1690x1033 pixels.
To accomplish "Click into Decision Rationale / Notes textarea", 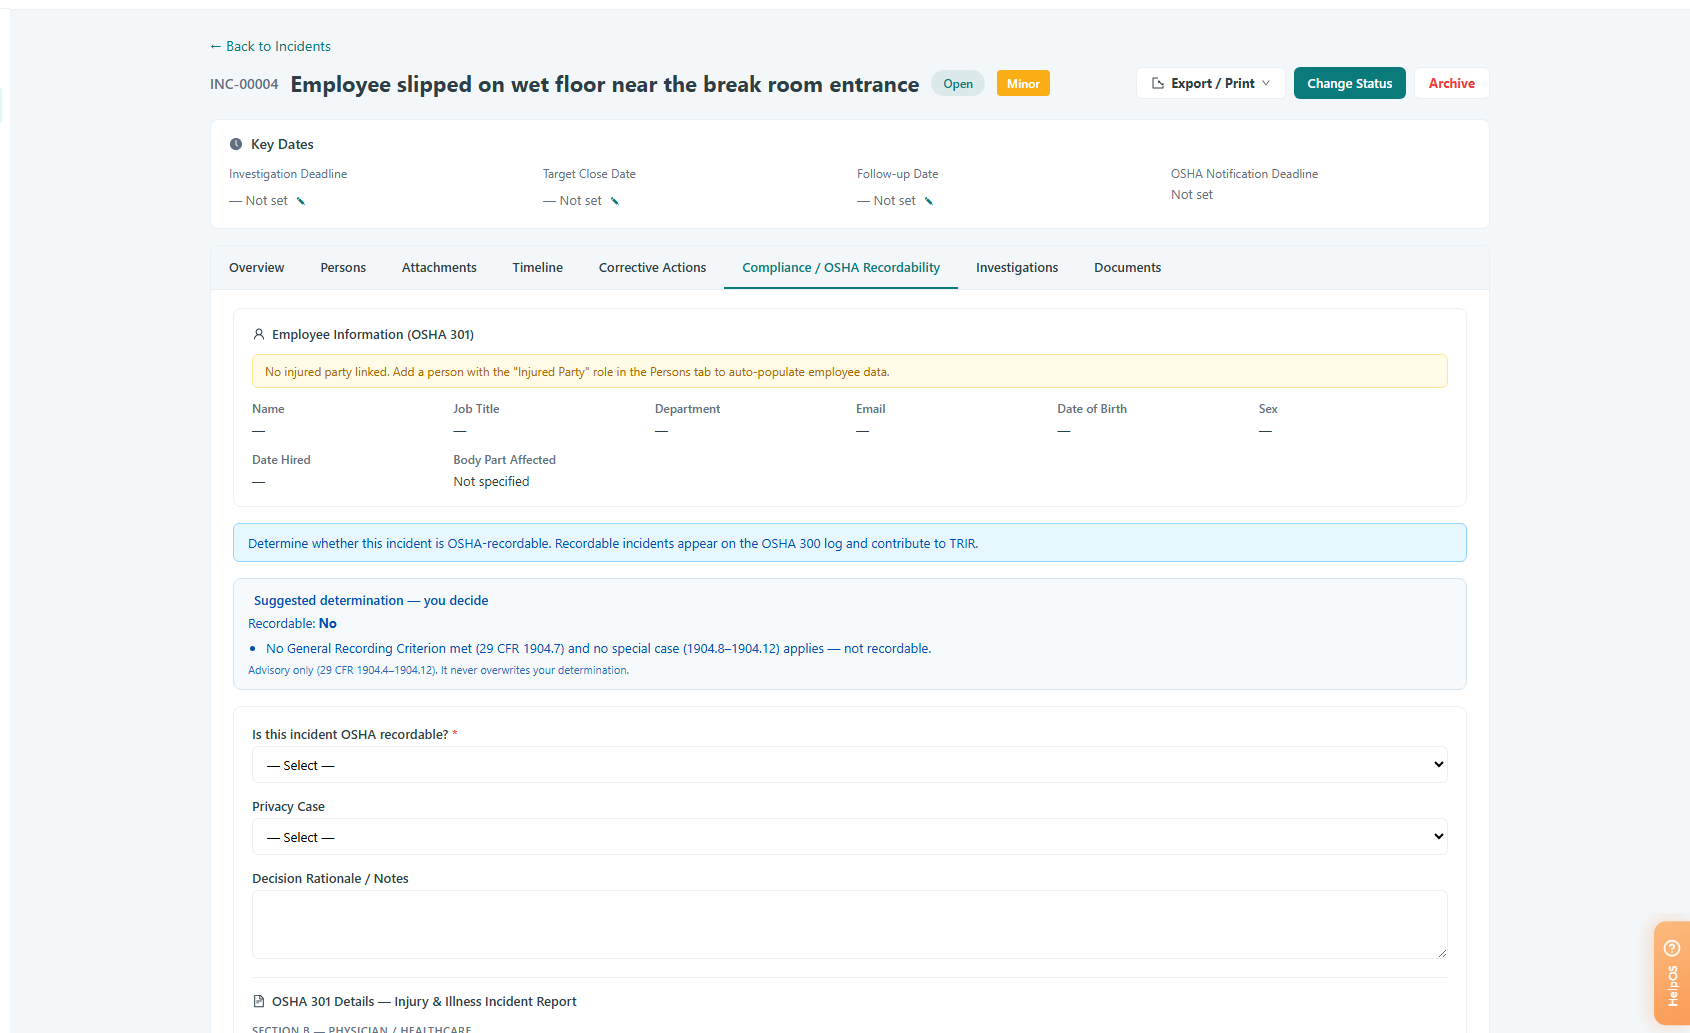I will 849,925.
